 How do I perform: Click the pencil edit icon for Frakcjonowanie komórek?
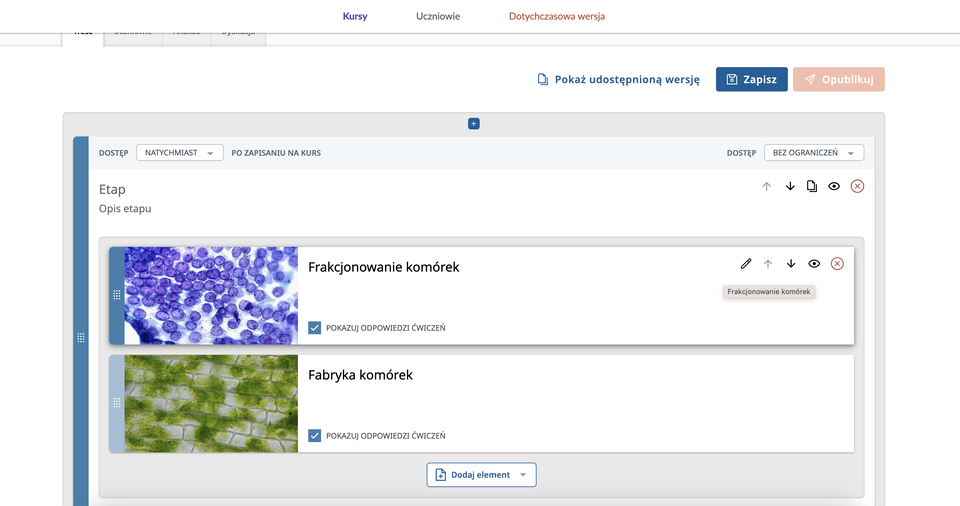[745, 264]
